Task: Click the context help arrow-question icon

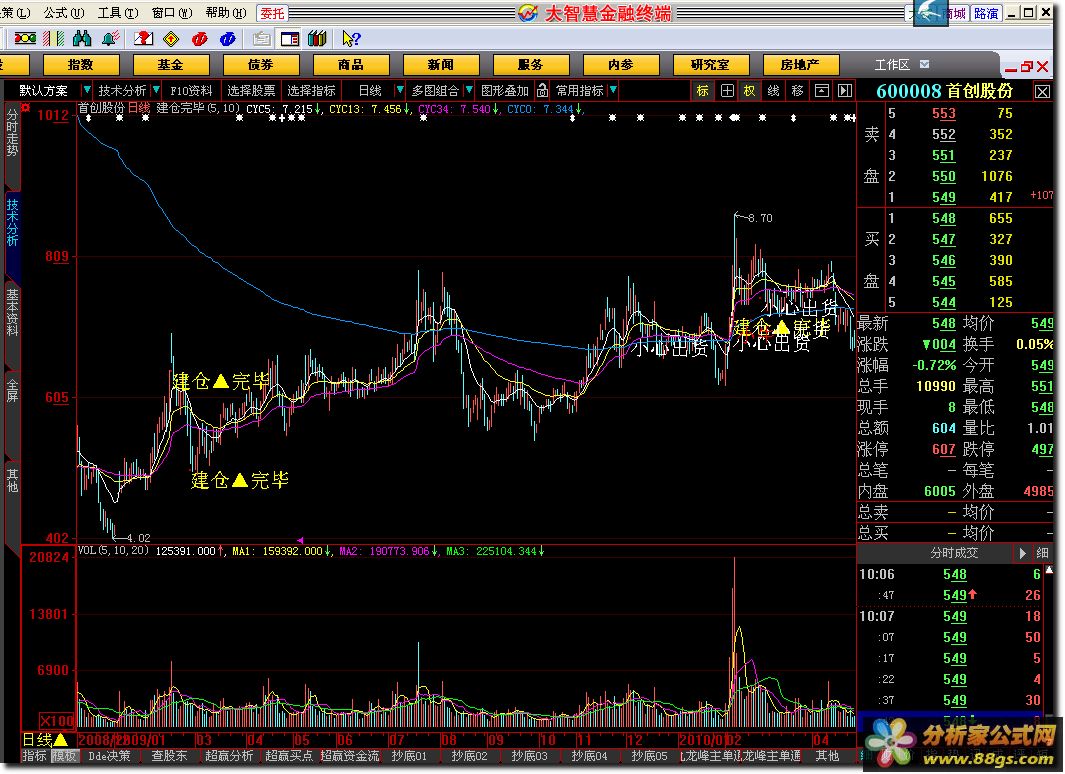Action: (x=350, y=39)
